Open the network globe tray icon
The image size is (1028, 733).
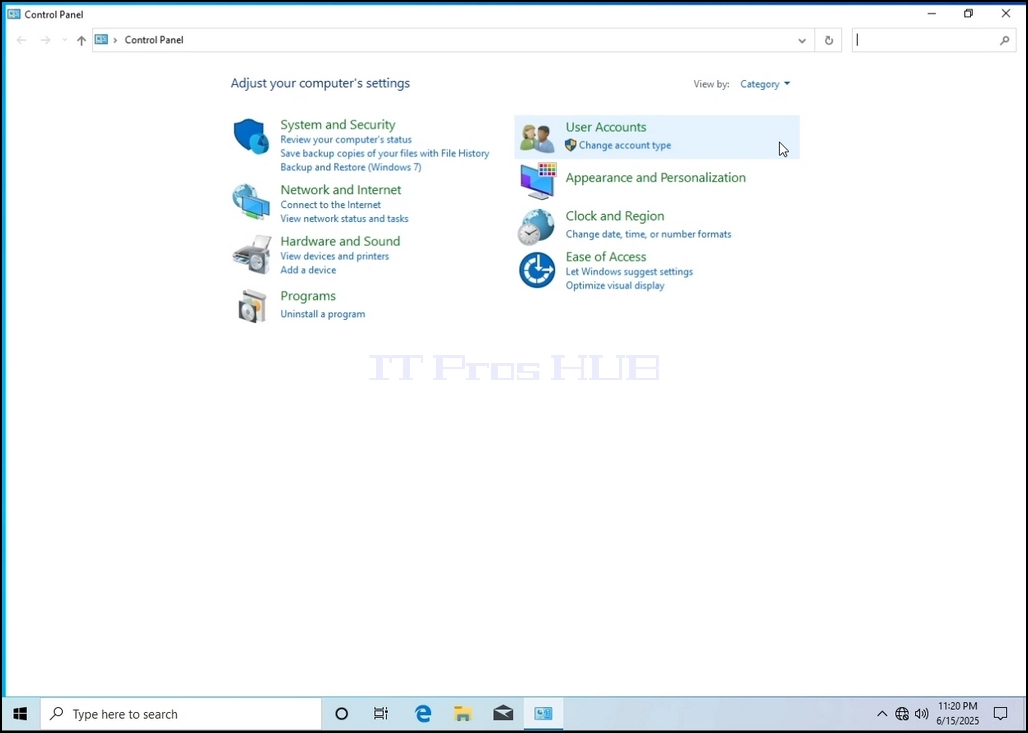902,714
